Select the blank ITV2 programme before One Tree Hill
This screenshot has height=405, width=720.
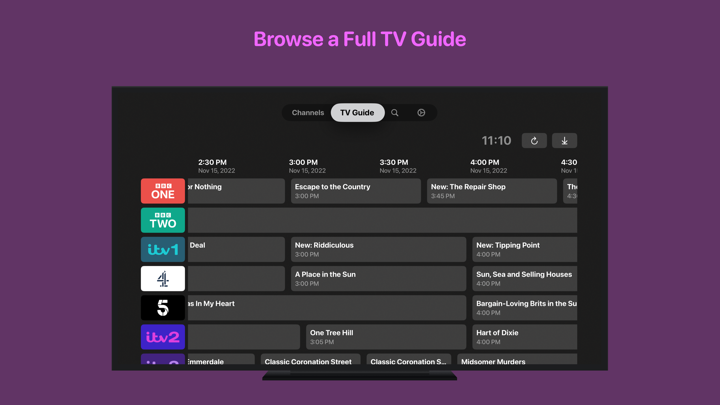pyautogui.click(x=244, y=337)
